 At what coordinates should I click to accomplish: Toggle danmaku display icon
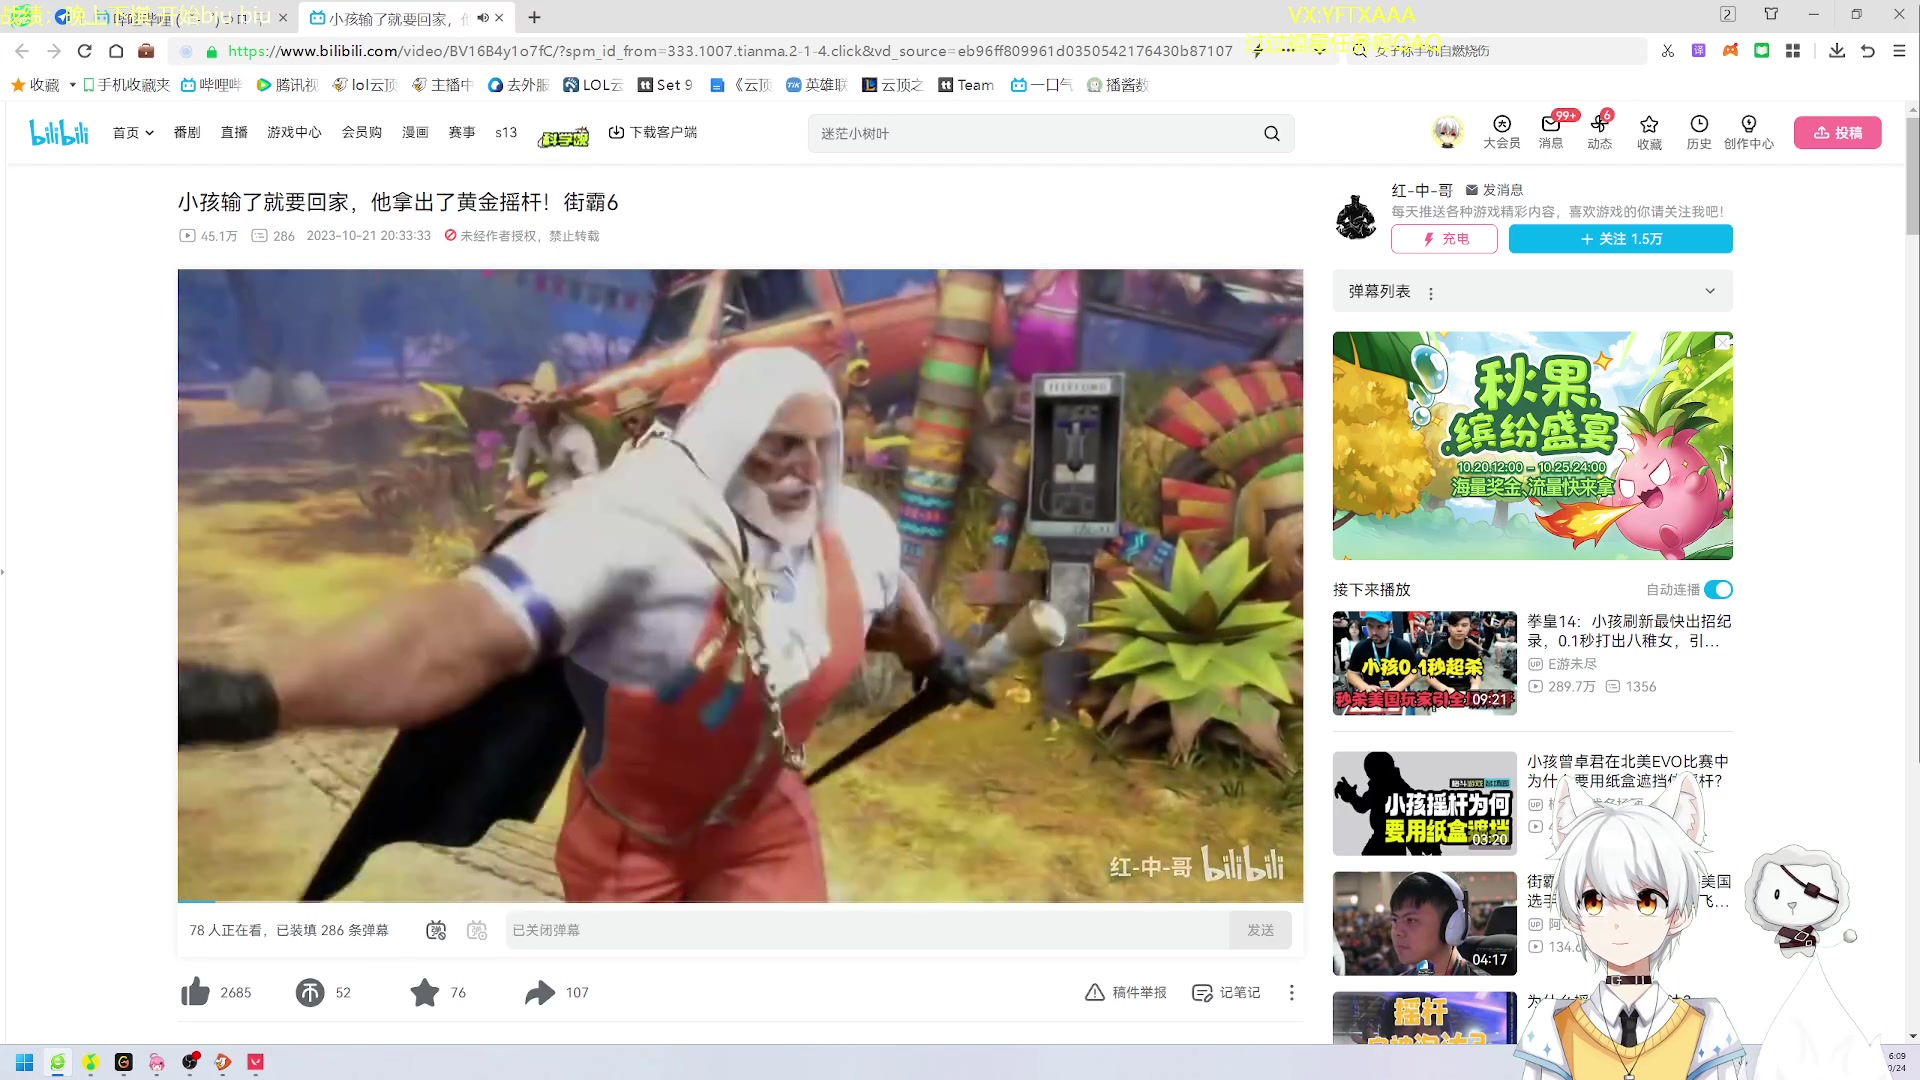coord(436,930)
